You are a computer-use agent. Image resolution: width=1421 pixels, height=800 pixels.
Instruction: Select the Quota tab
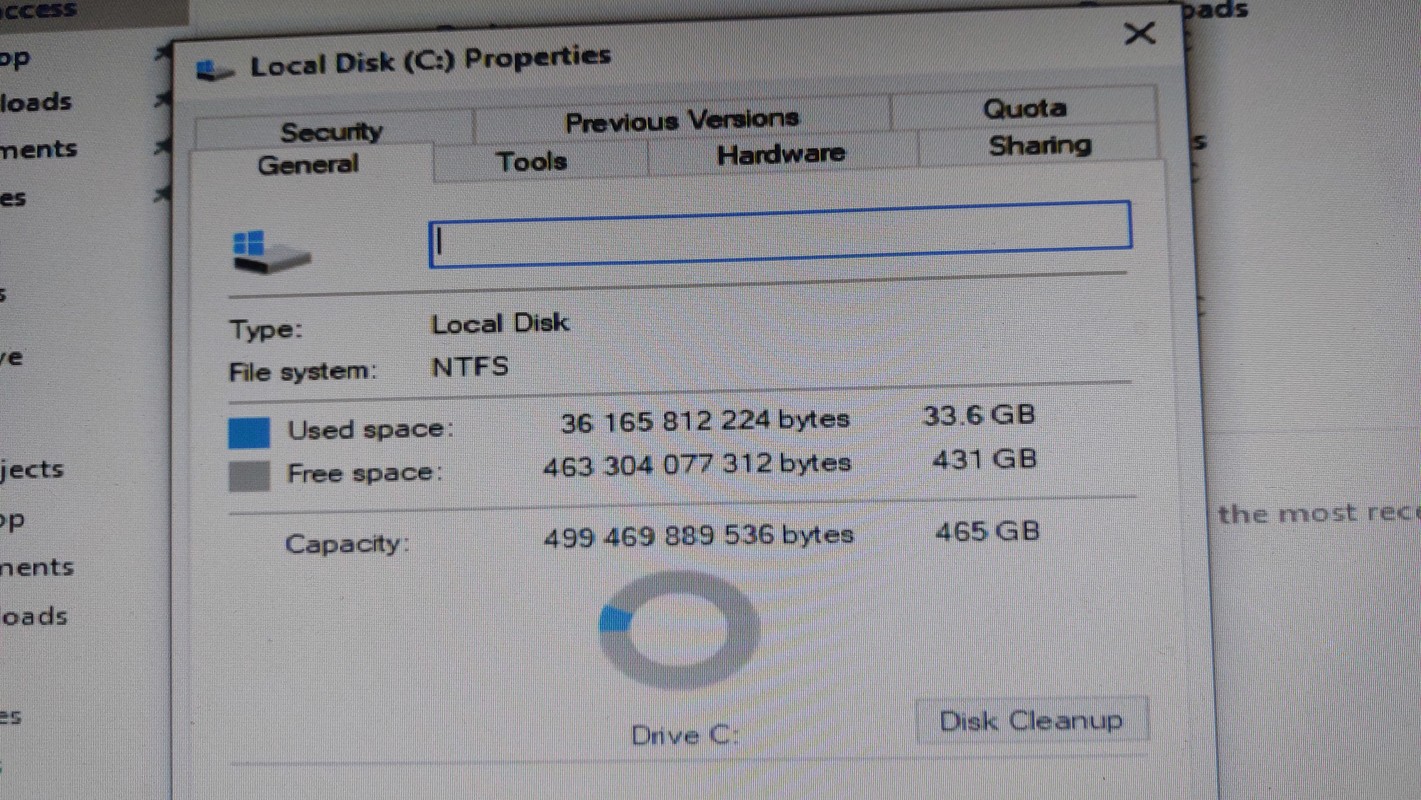click(x=1024, y=108)
